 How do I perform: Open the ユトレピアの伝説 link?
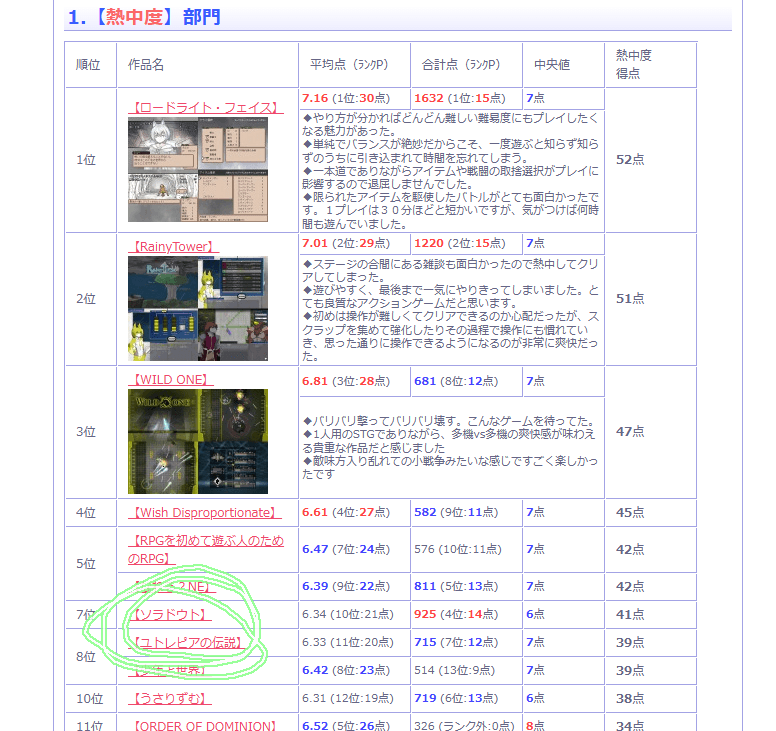pyautogui.click(x=187, y=642)
